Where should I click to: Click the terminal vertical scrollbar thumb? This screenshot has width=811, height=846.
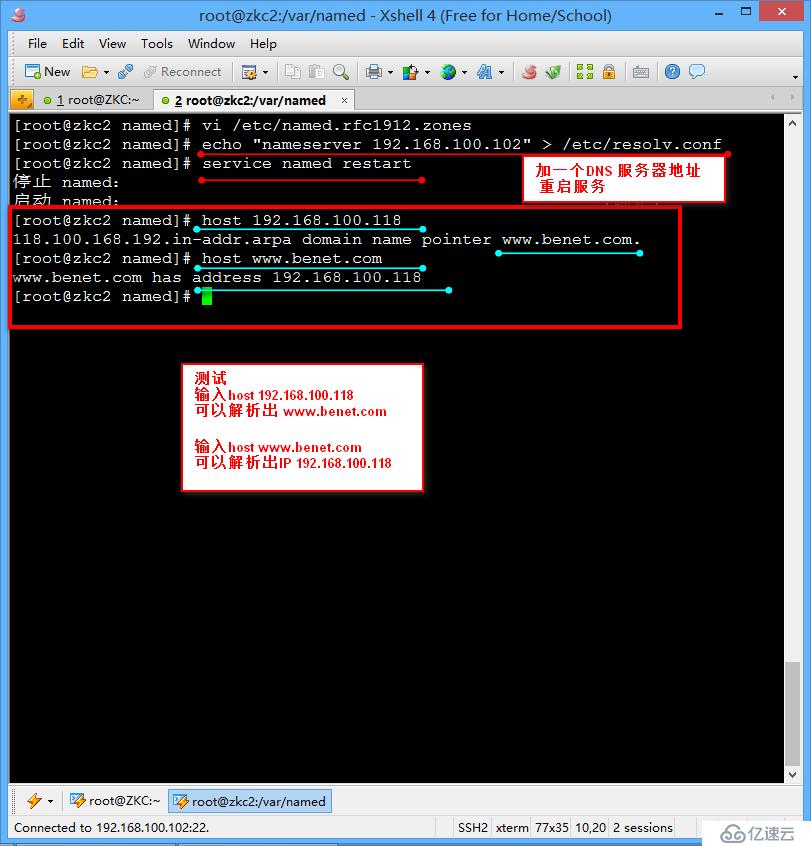[x=792, y=713]
